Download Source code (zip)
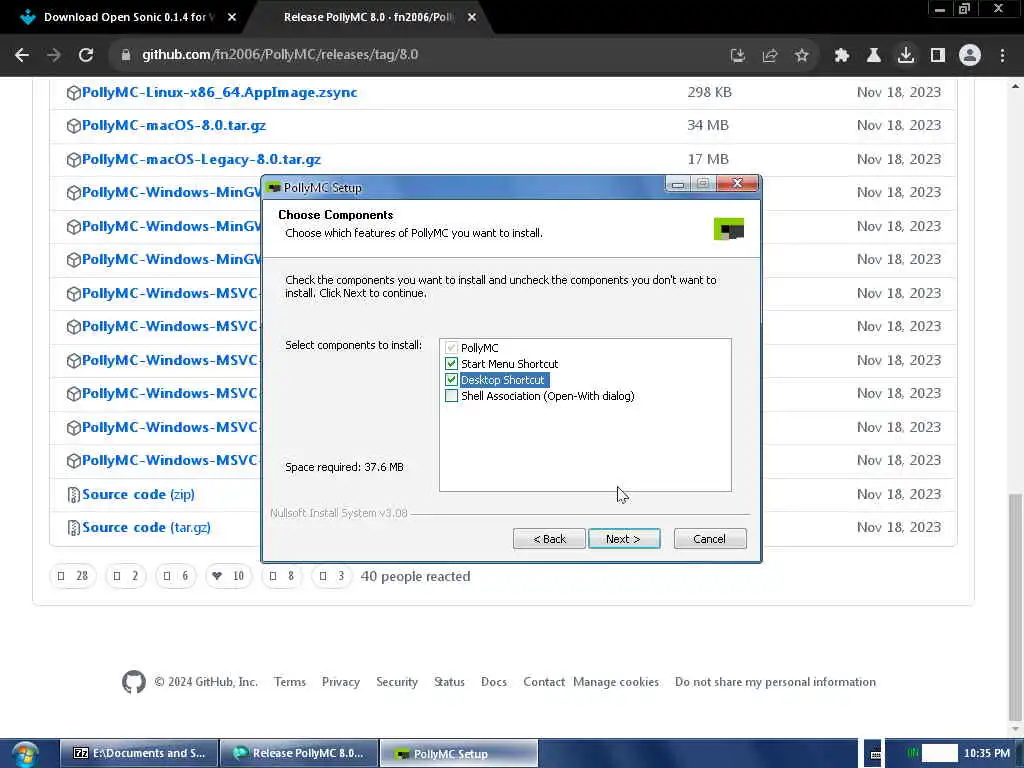This screenshot has width=1024, height=768. point(138,494)
